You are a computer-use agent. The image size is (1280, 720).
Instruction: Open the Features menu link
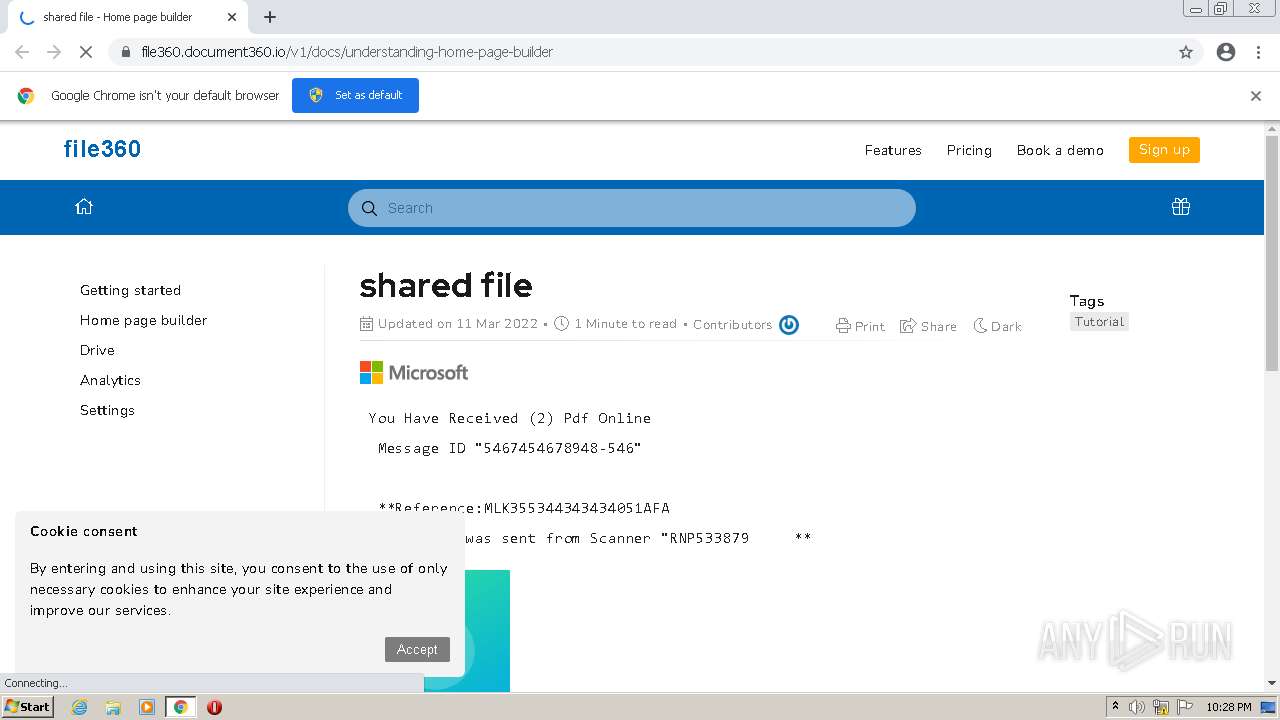click(x=893, y=150)
